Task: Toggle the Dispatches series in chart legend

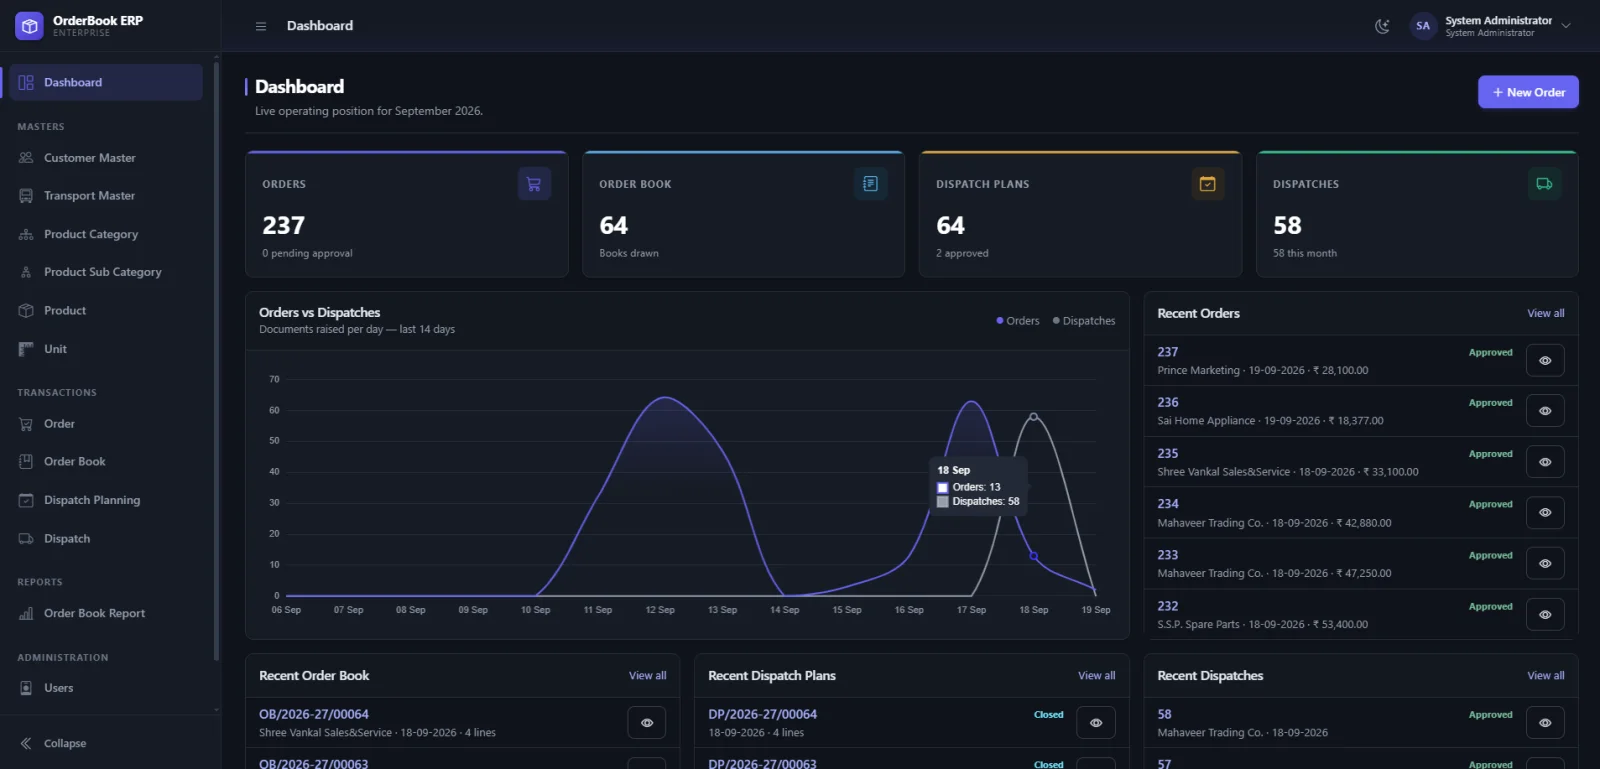Action: [1084, 321]
